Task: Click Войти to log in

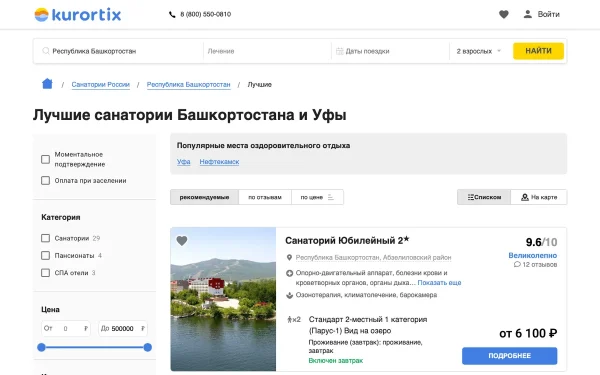Action: 548,15
